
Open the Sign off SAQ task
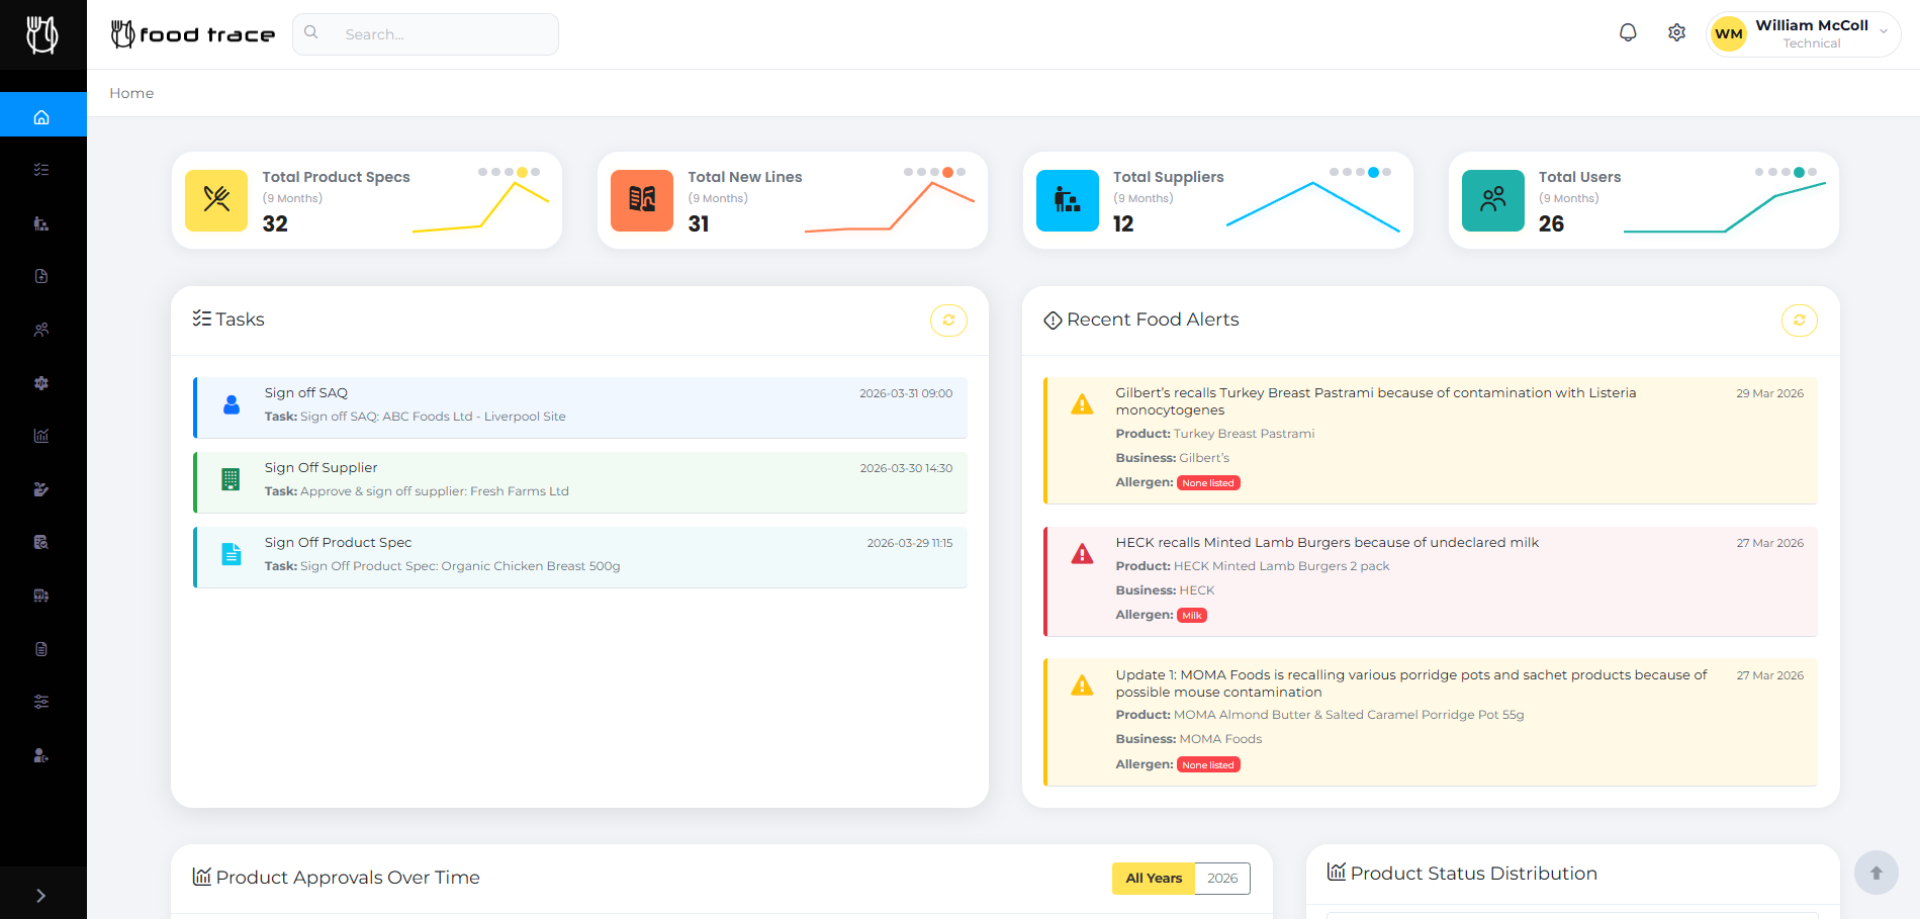click(x=580, y=406)
